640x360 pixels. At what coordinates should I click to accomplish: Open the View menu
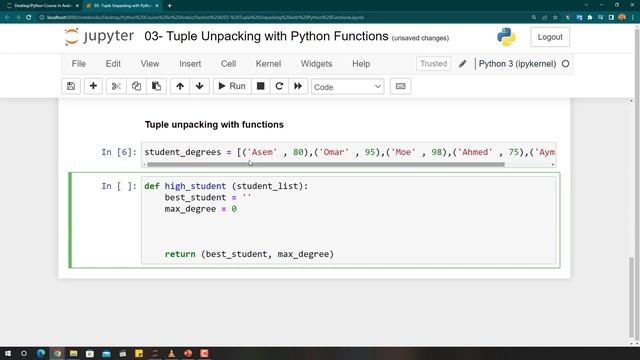[150, 64]
